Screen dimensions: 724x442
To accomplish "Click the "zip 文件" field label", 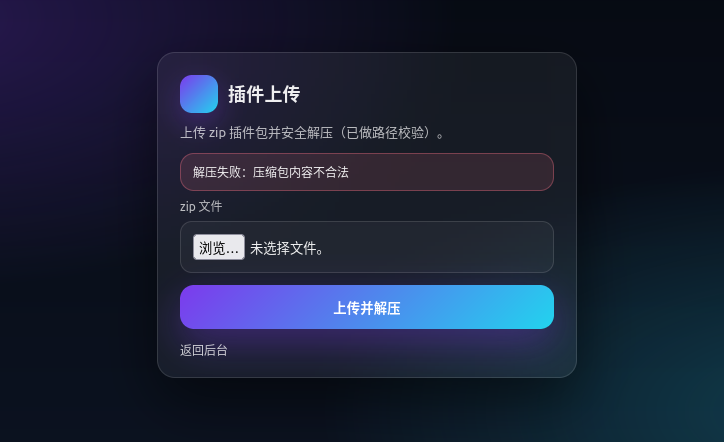I will point(201,206).
